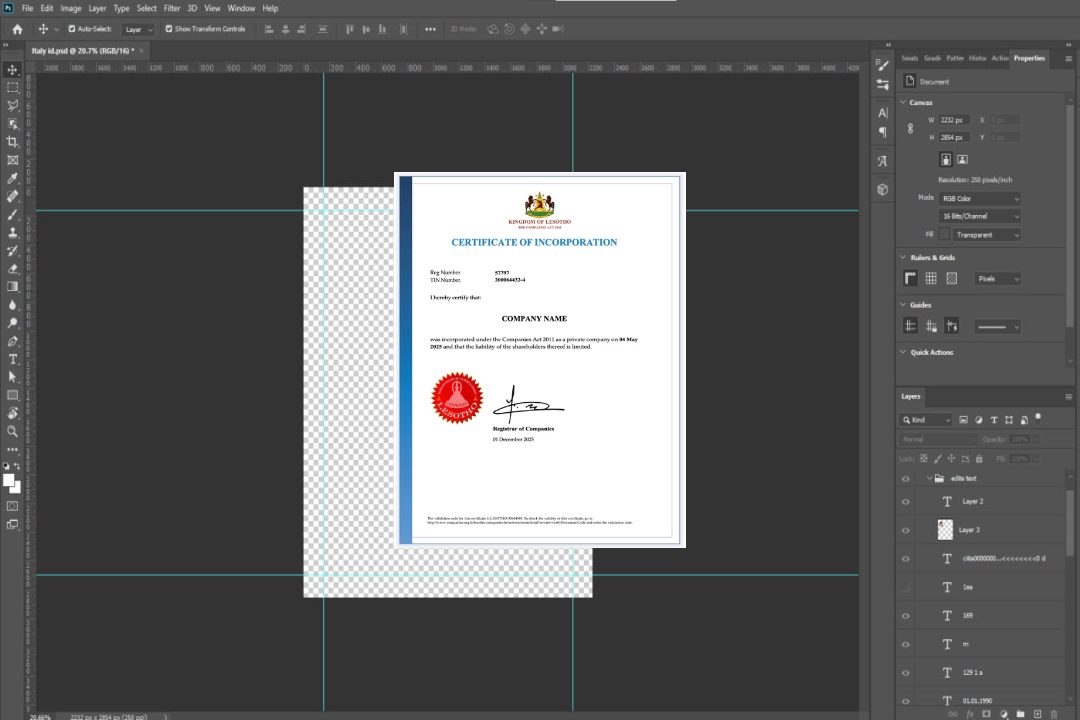
Task: Select the Rectangle shape tool
Action: pyautogui.click(x=12, y=395)
